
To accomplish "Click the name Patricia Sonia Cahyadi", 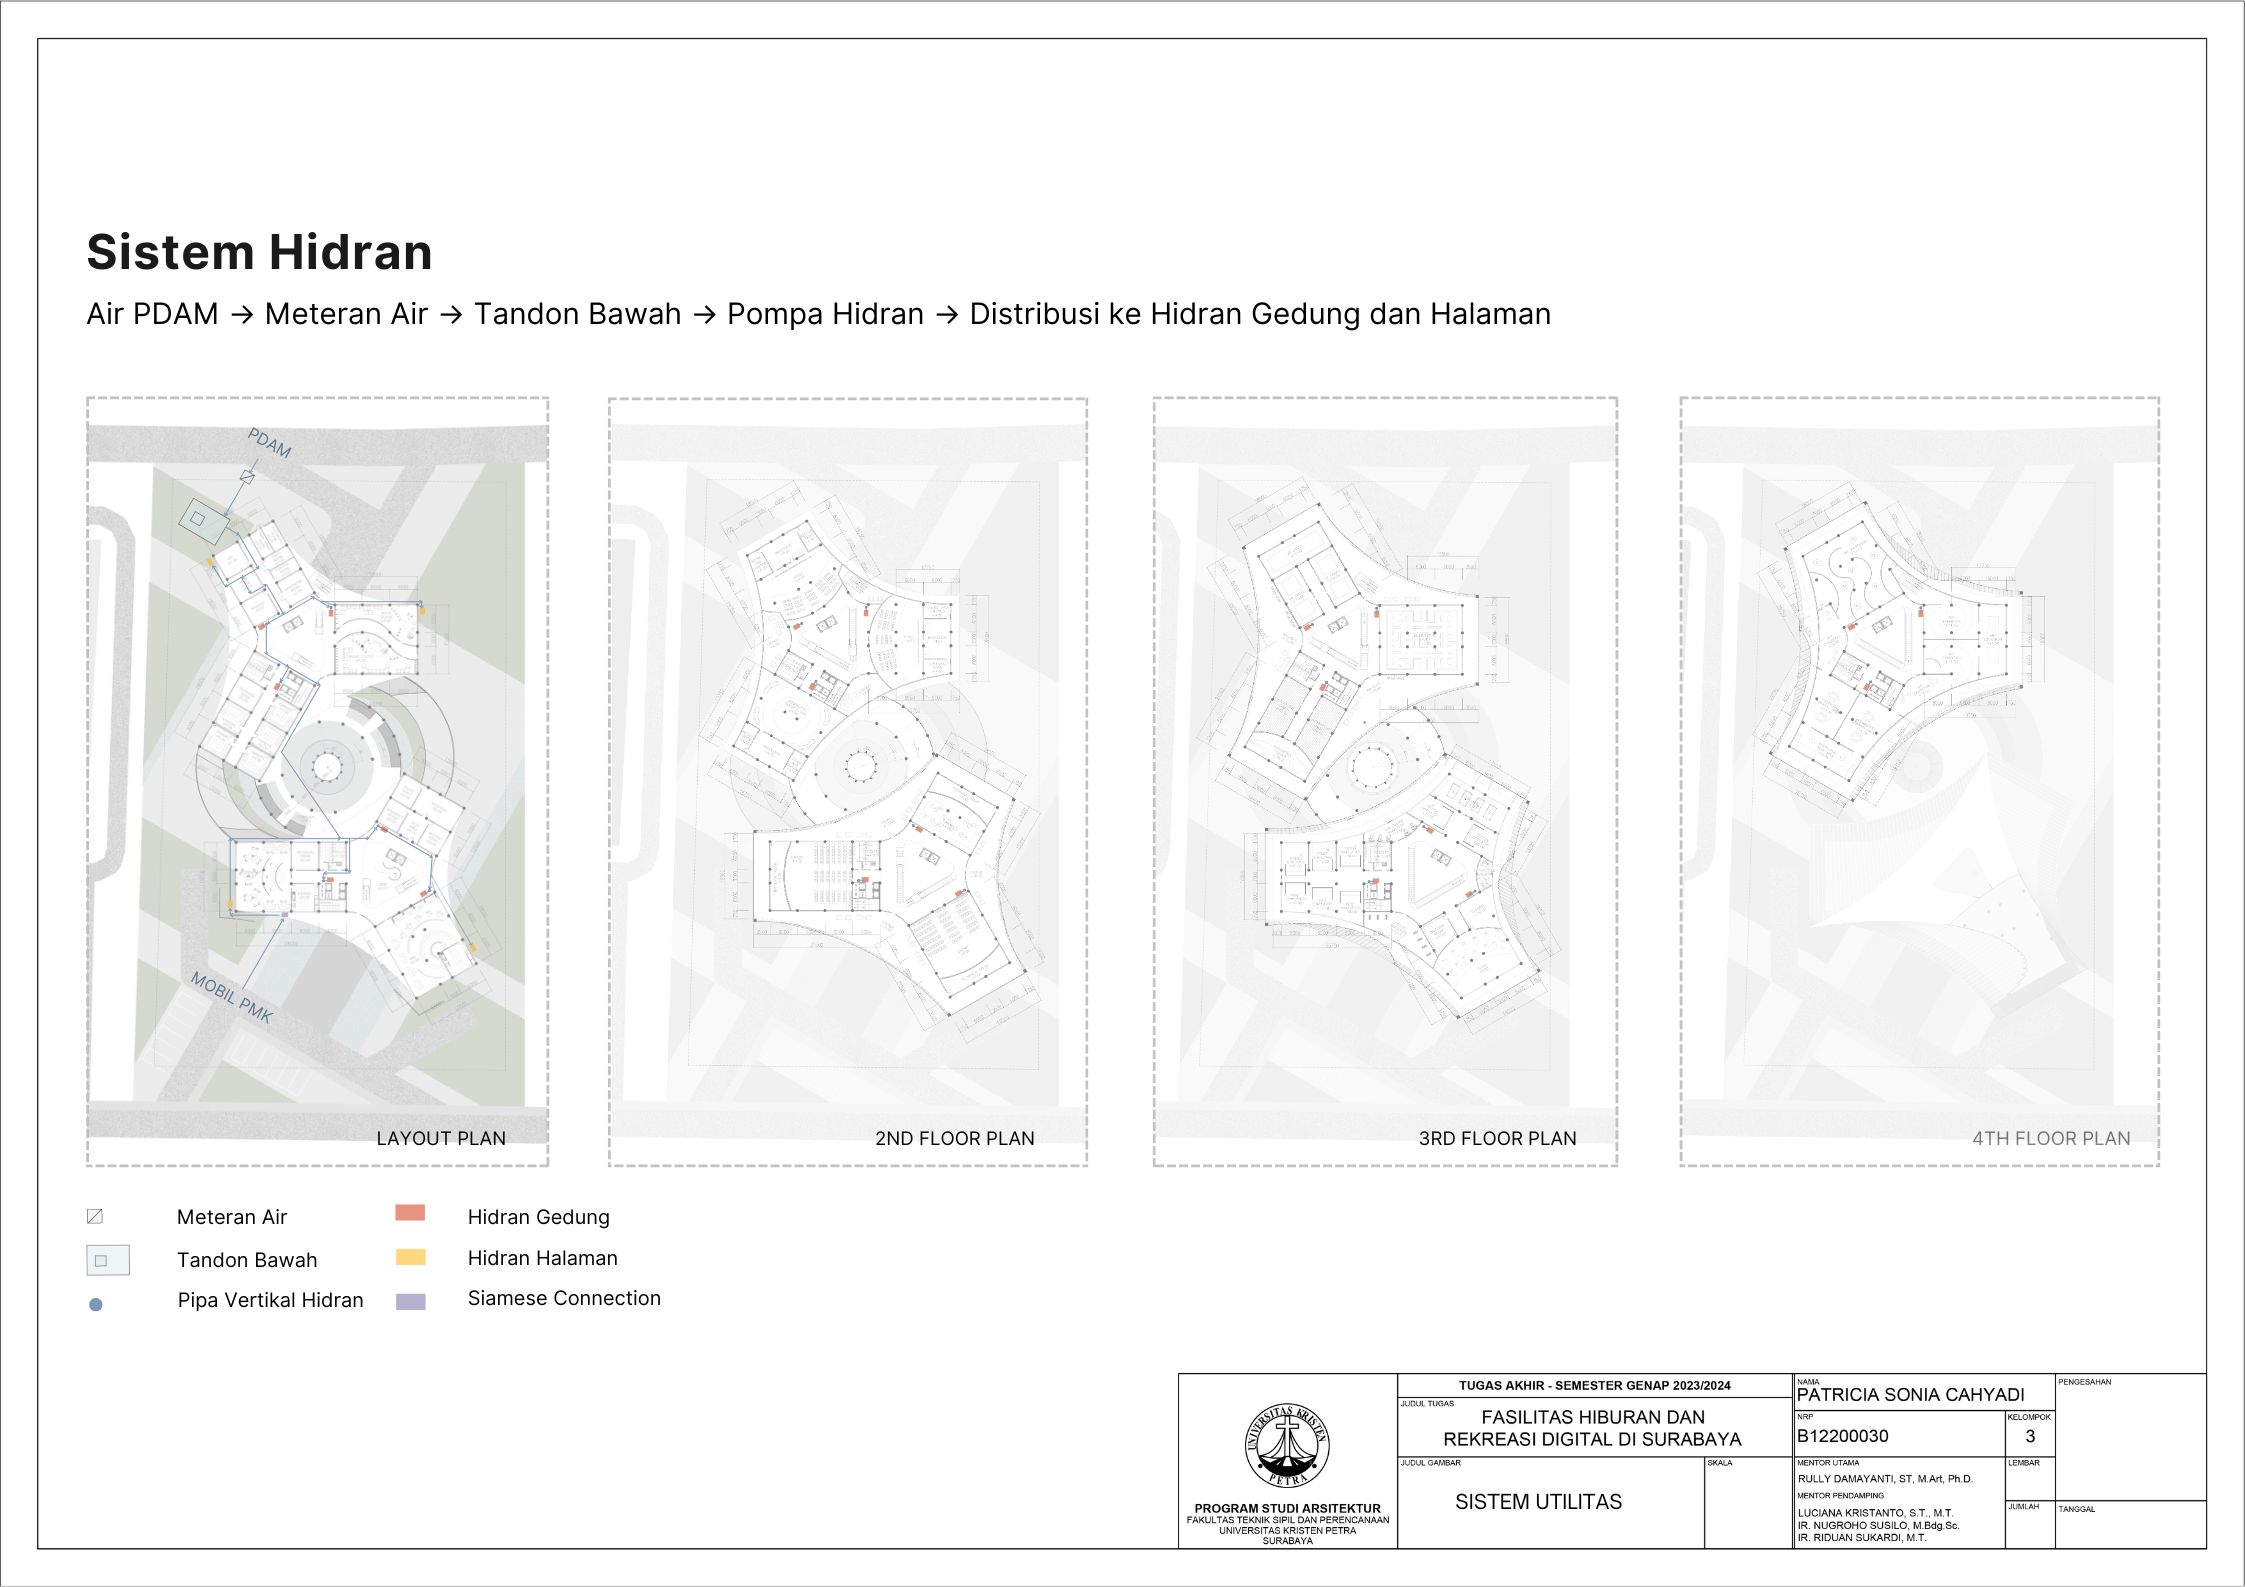I will (x=1910, y=1395).
